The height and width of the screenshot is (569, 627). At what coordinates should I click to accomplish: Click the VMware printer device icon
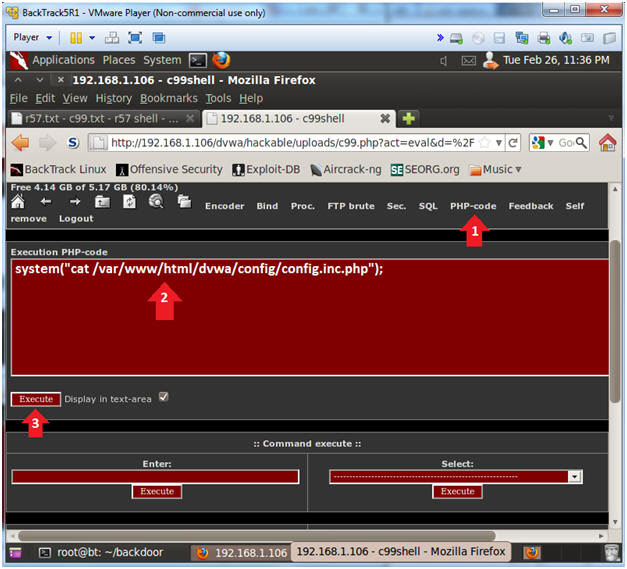(x=544, y=38)
